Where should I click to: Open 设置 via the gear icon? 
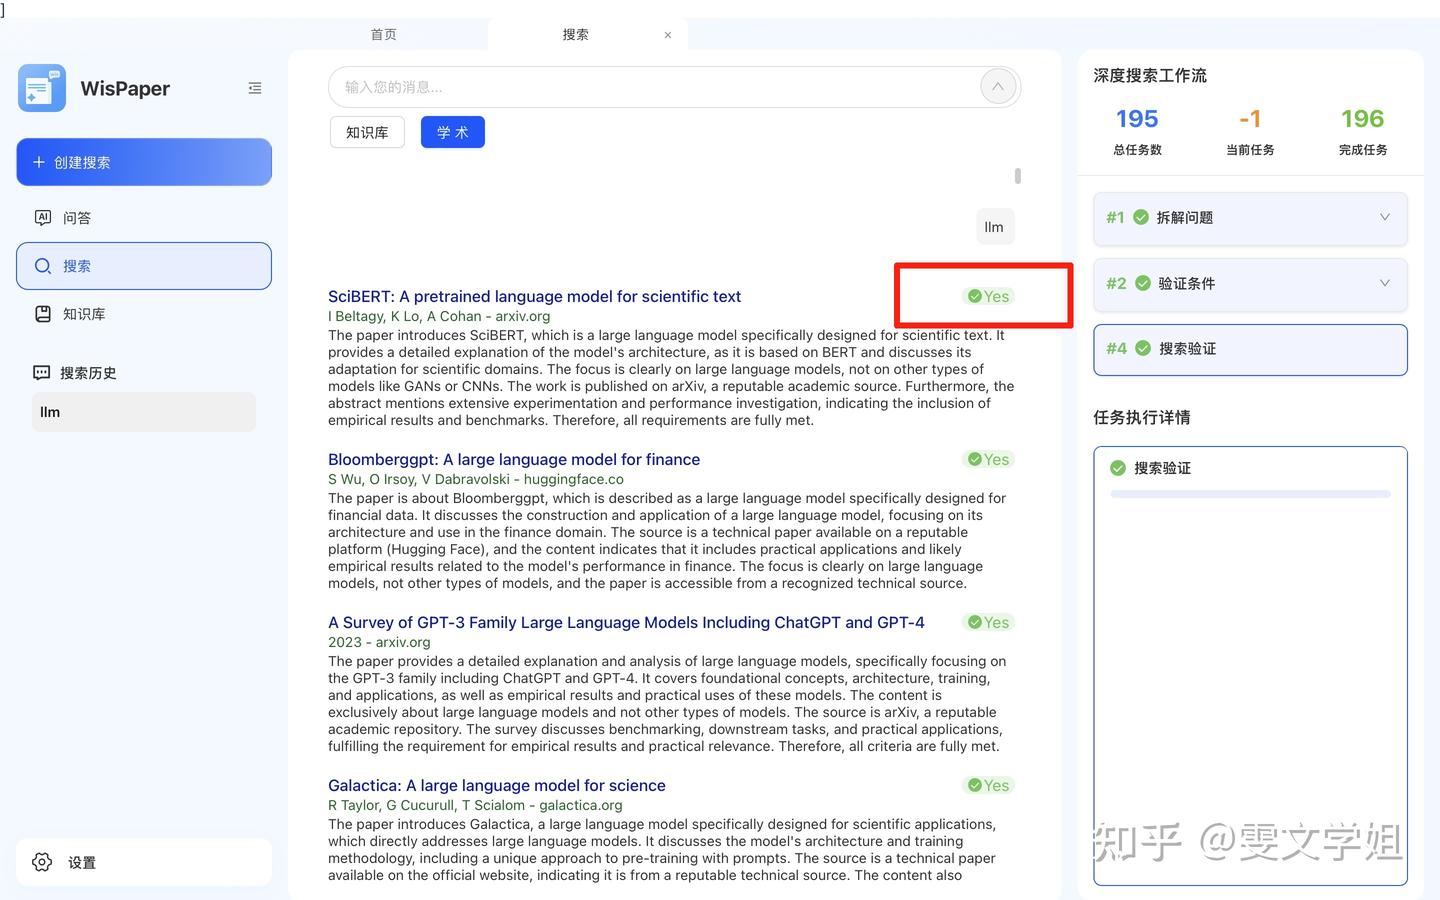pos(41,862)
